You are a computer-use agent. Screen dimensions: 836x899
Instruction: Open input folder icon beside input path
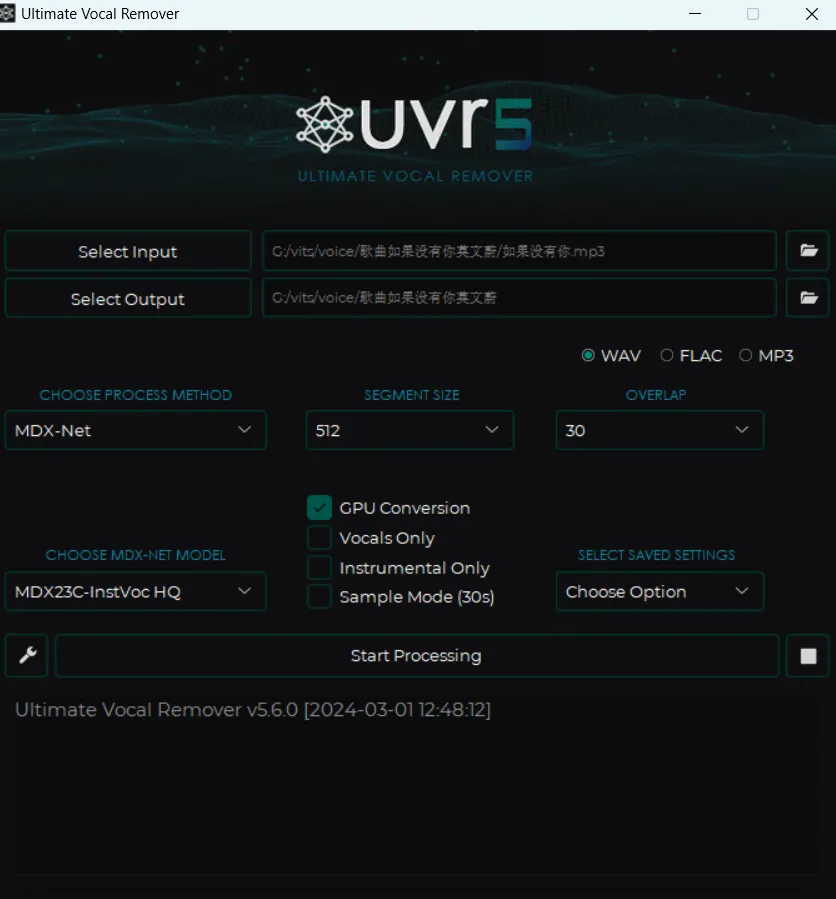tap(808, 251)
